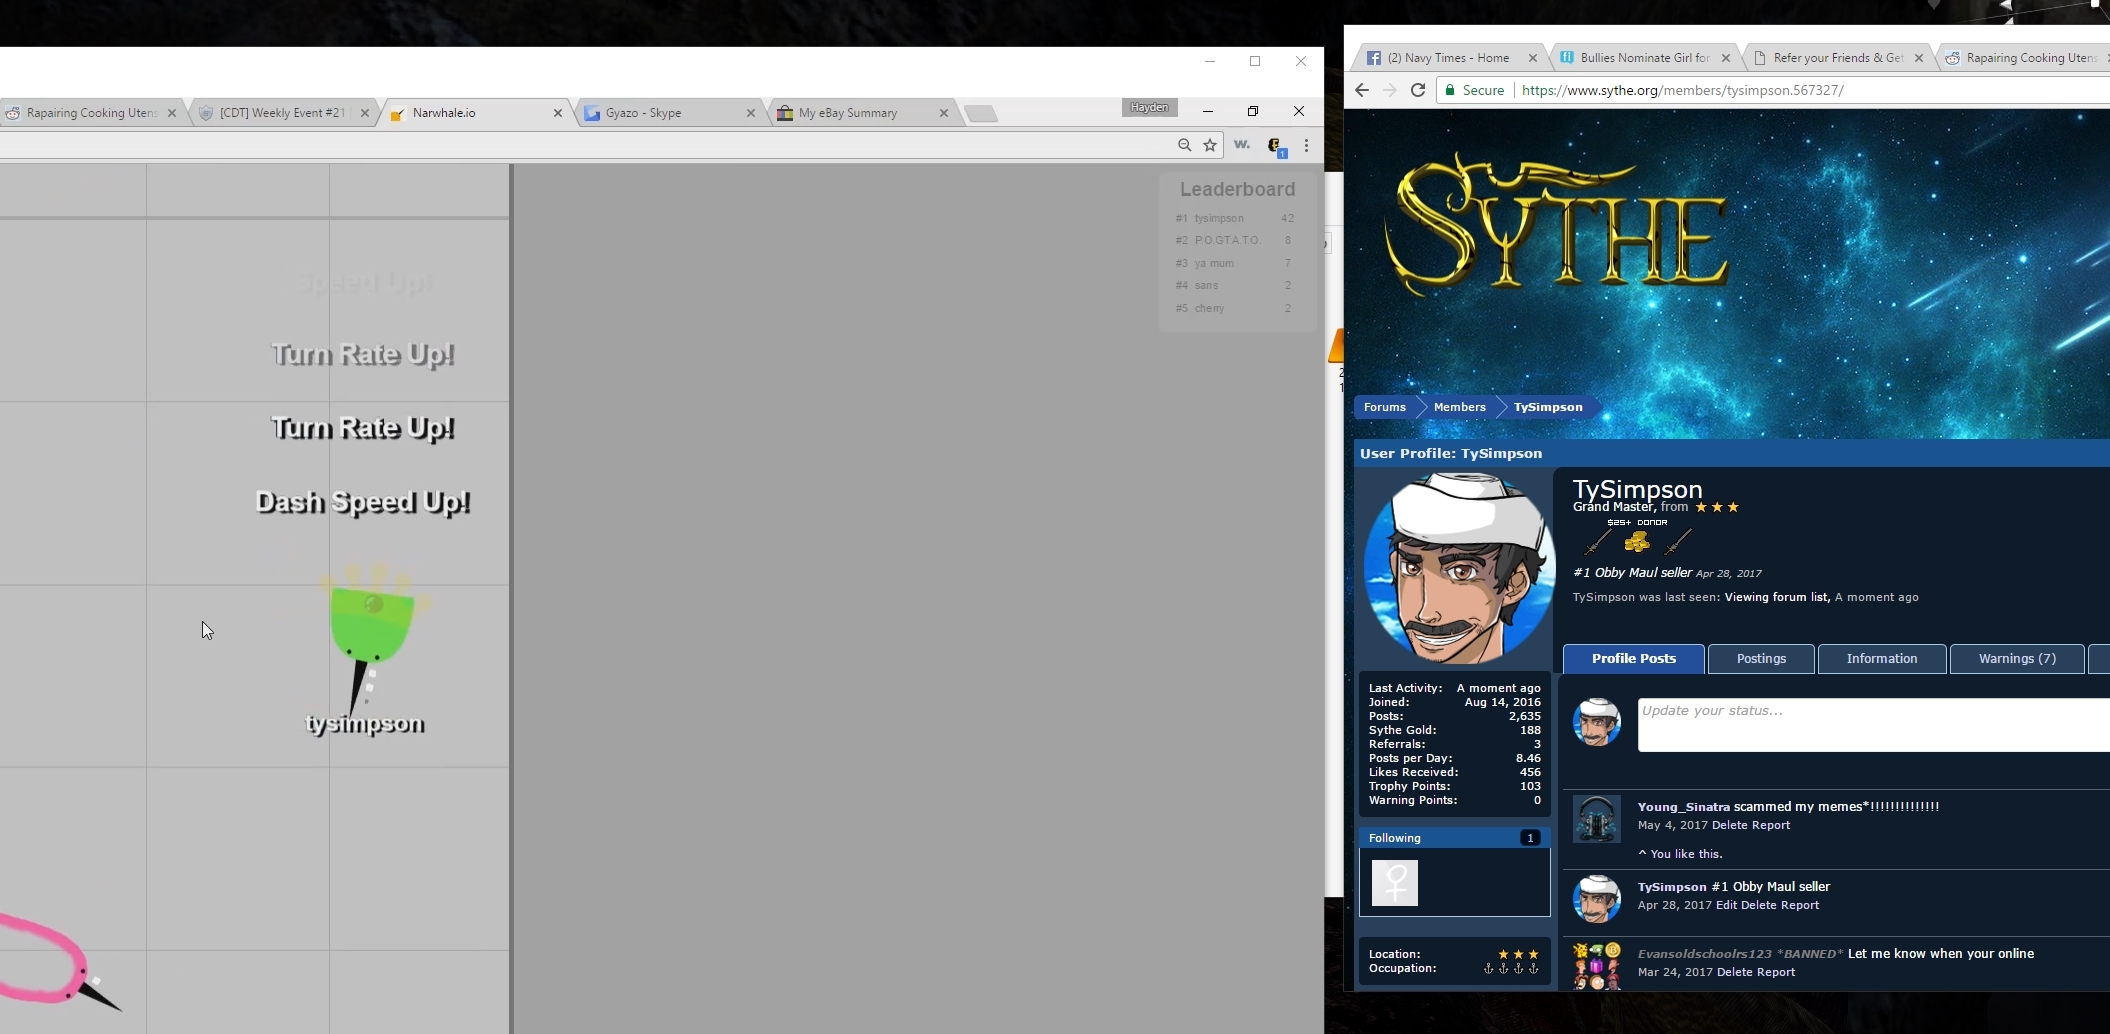Click the Leaderboard heading in Narwhale game
2110x1034 pixels.
click(1237, 189)
